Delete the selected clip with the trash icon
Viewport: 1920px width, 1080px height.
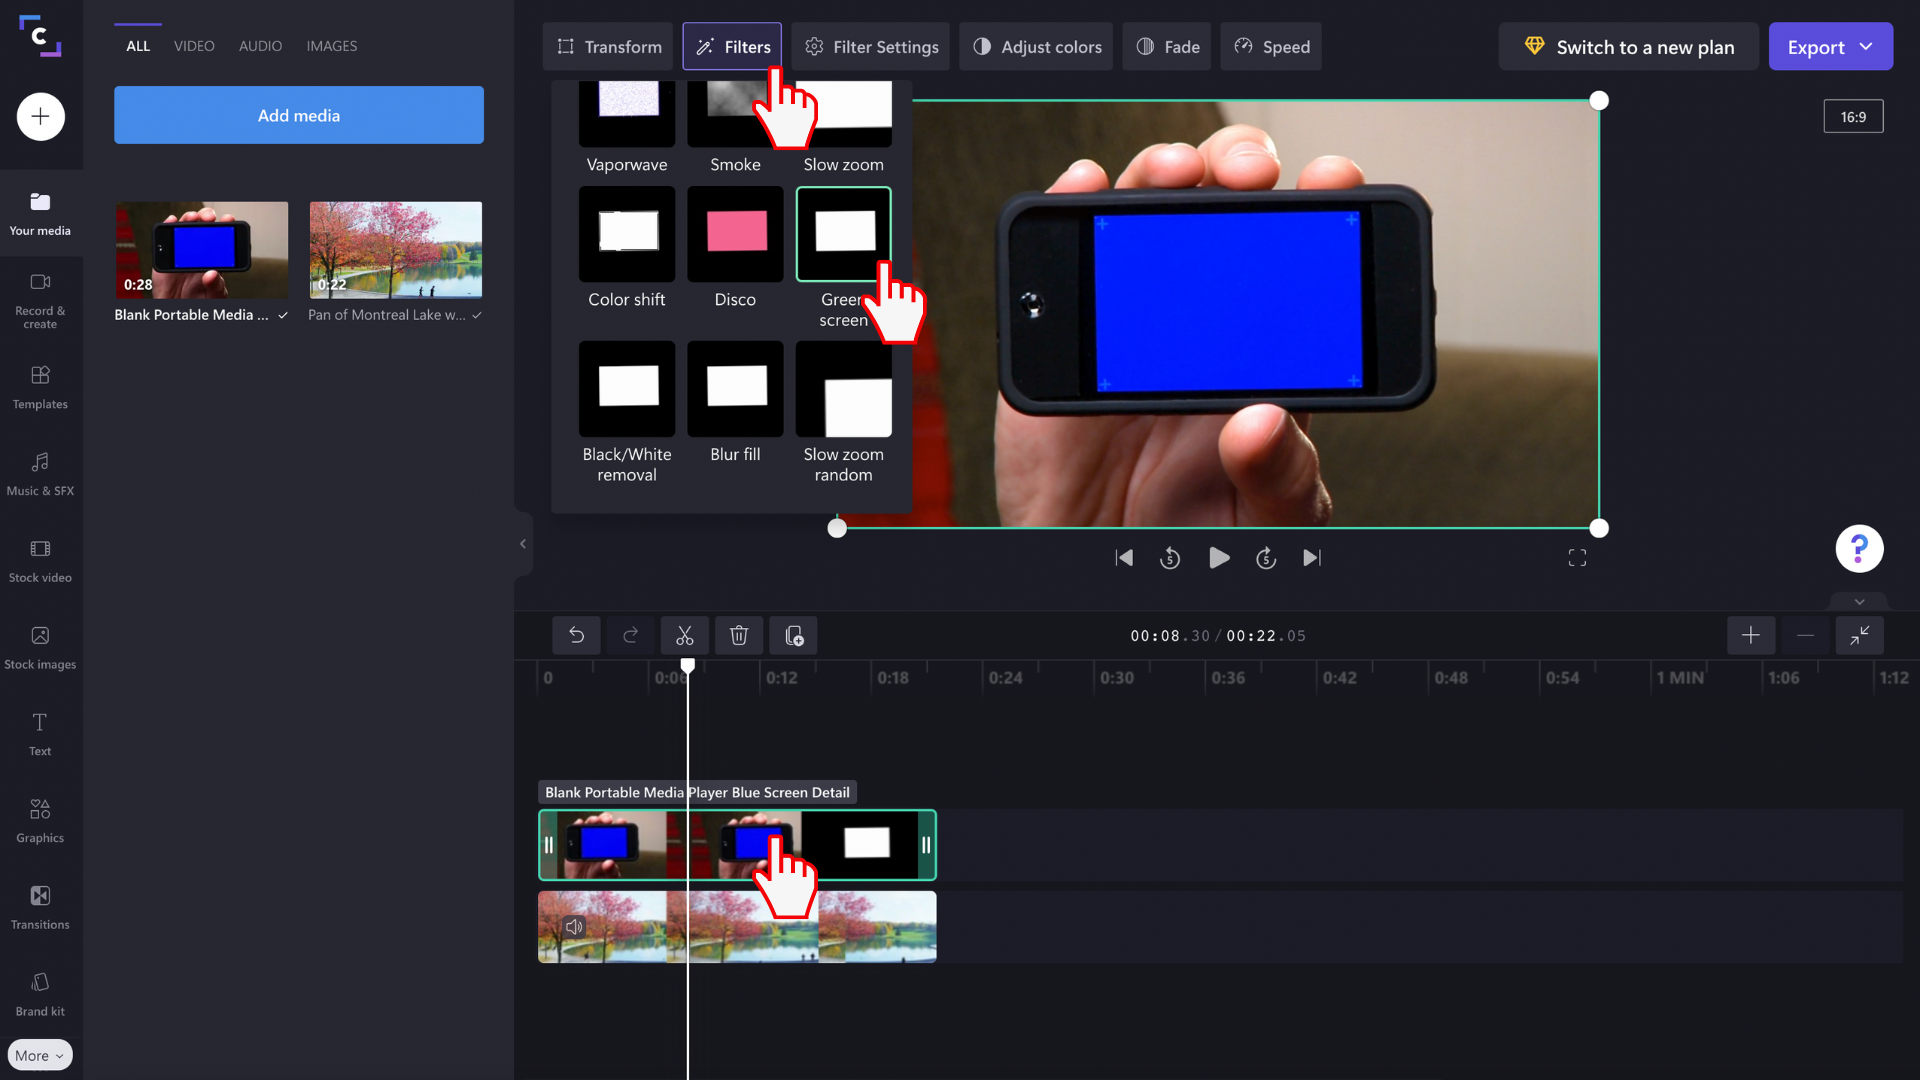tap(739, 635)
